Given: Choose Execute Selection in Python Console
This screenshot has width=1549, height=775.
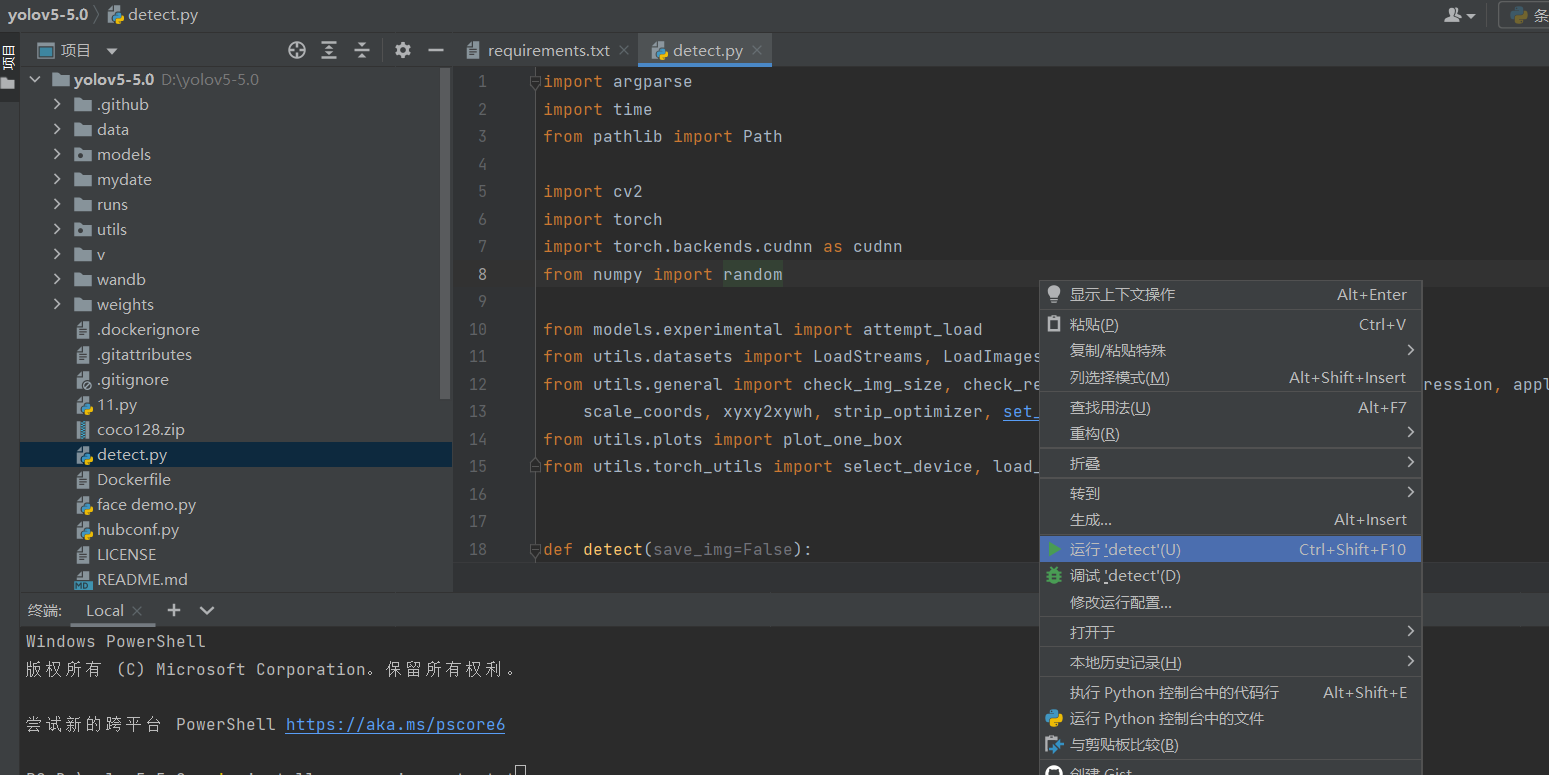Looking at the screenshot, I should click(1231, 692).
